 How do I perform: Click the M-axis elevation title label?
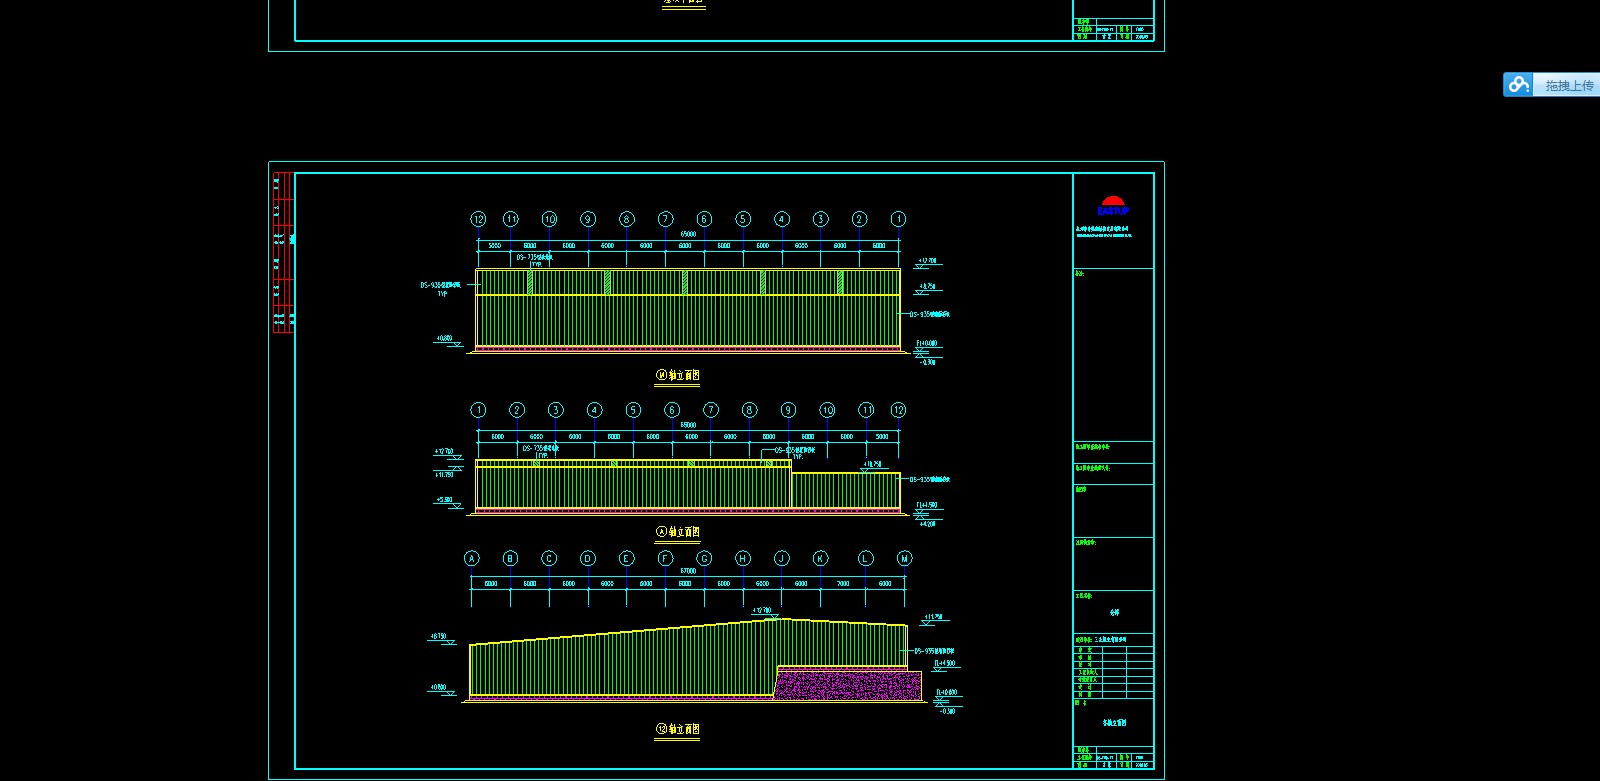(x=678, y=376)
